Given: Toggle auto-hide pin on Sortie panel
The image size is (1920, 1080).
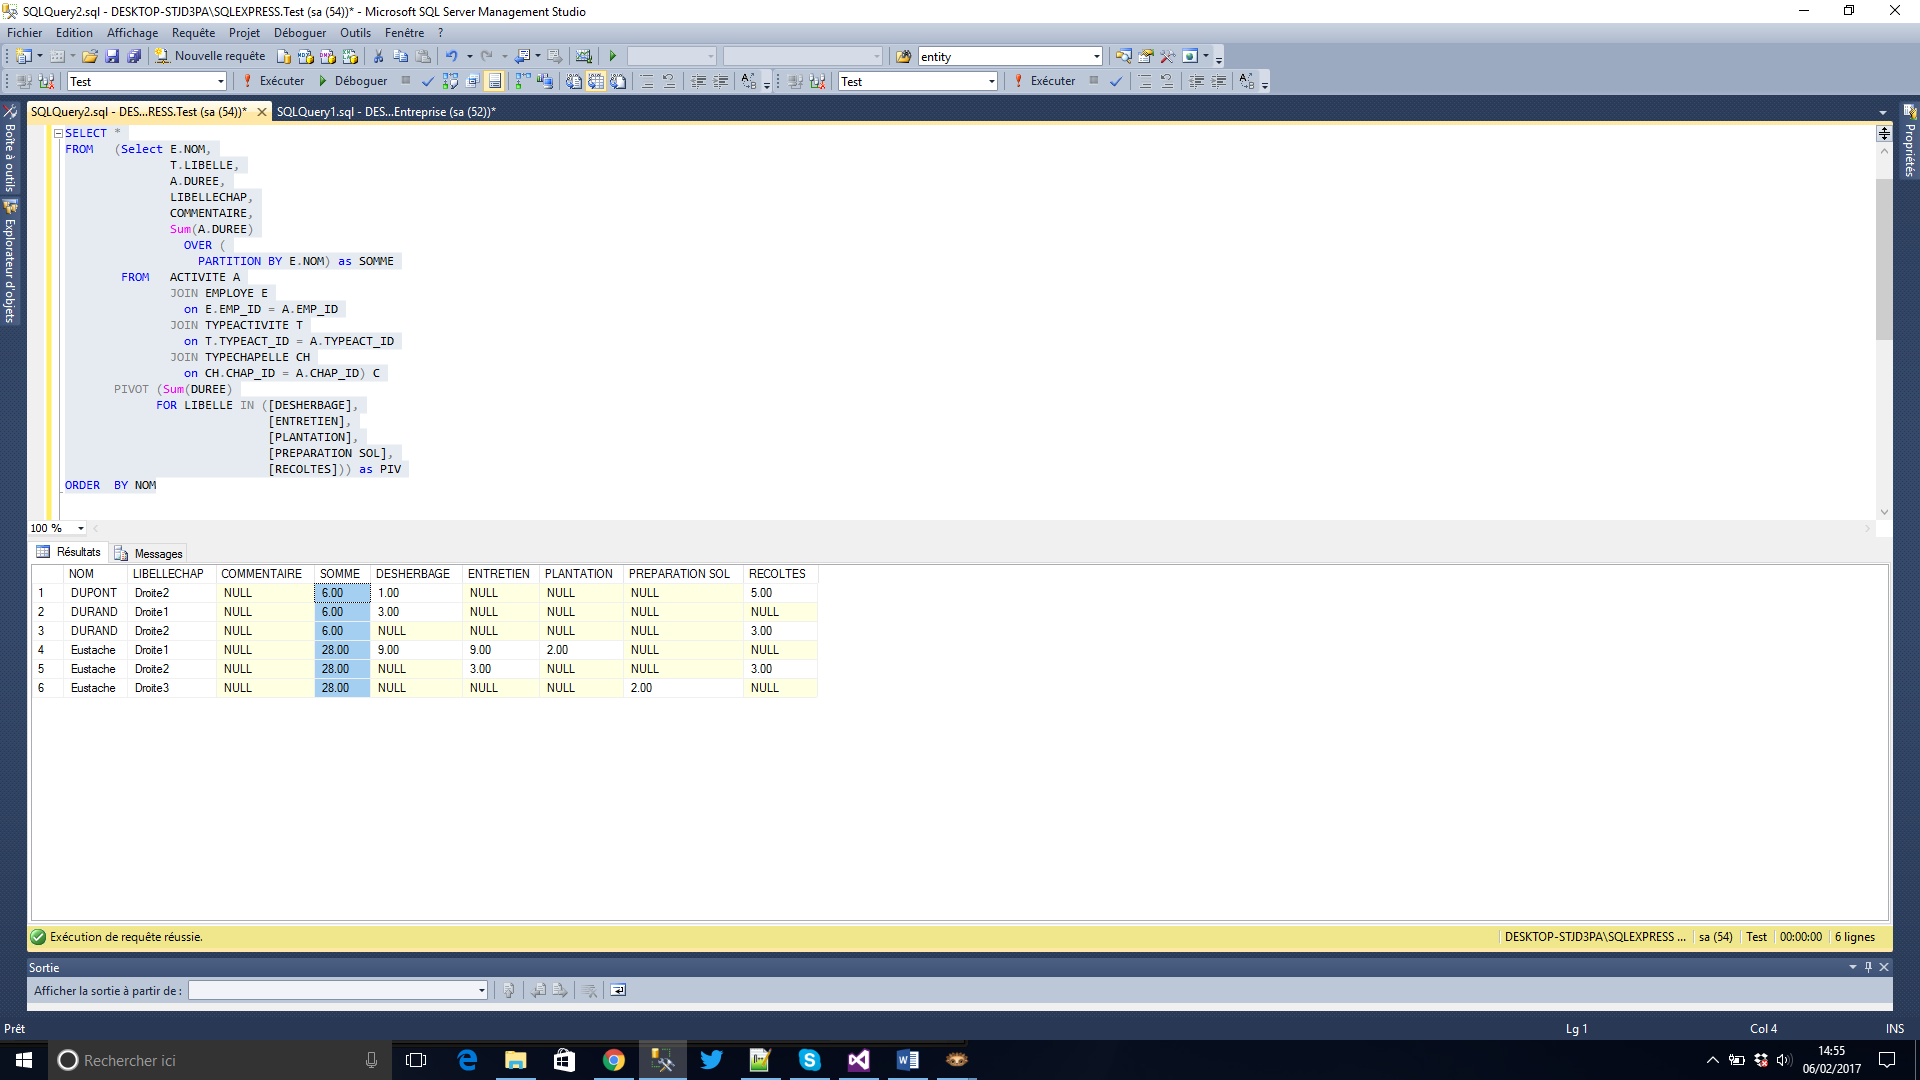Looking at the screenshot, I should click(x=1868, y=967).
